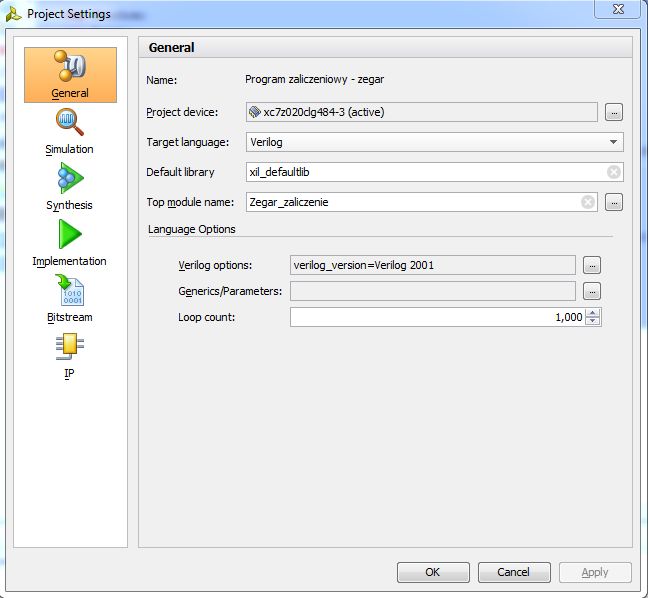Viewport: 648px width, 598px height.
Task: Browse for a different project device
Action: [614, 112]
